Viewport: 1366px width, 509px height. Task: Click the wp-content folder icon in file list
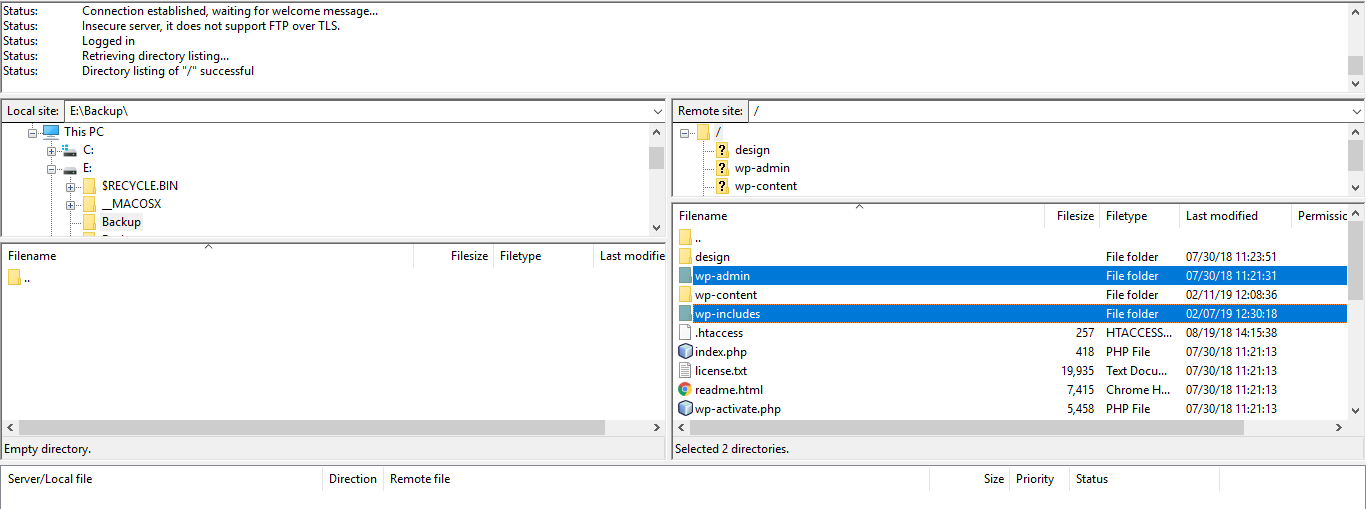tap(685, 295)
